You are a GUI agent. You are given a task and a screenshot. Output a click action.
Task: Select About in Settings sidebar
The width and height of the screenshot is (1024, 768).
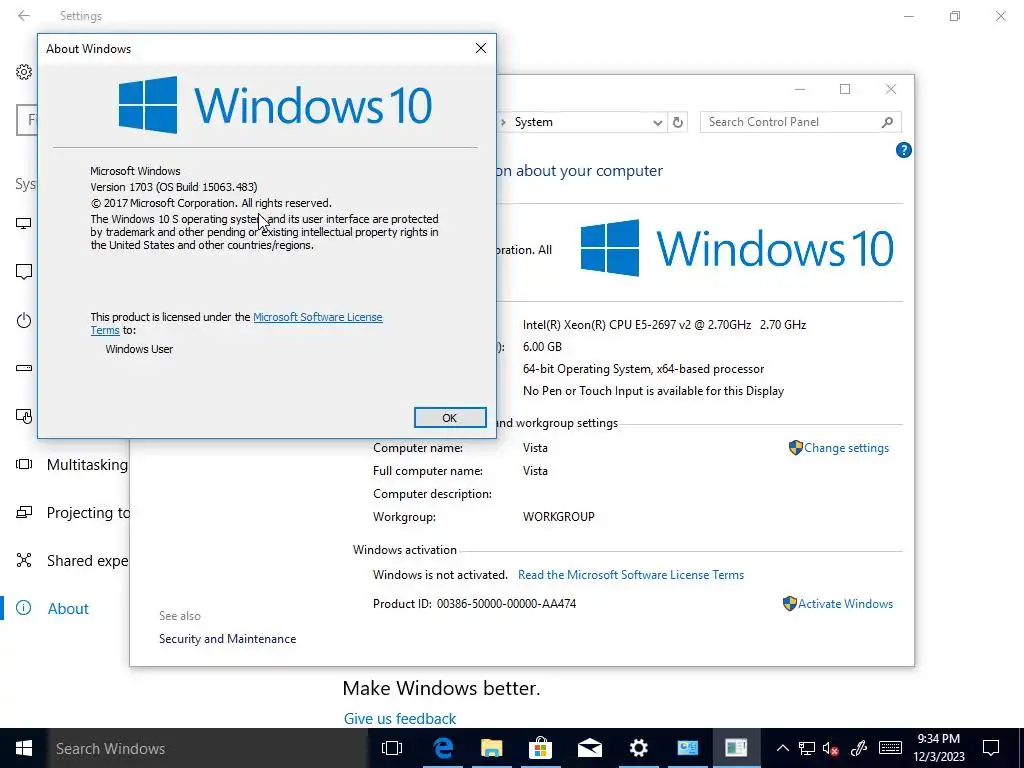click(68, 609)
